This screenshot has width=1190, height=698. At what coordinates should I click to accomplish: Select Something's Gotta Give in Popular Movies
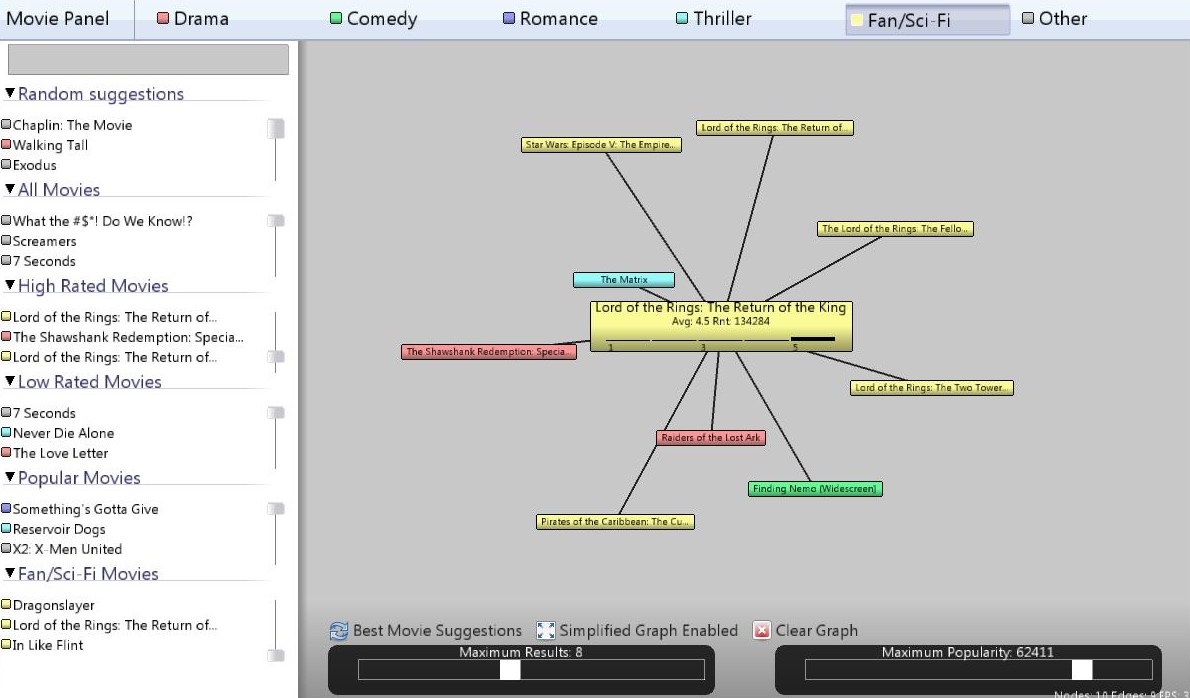80,509
